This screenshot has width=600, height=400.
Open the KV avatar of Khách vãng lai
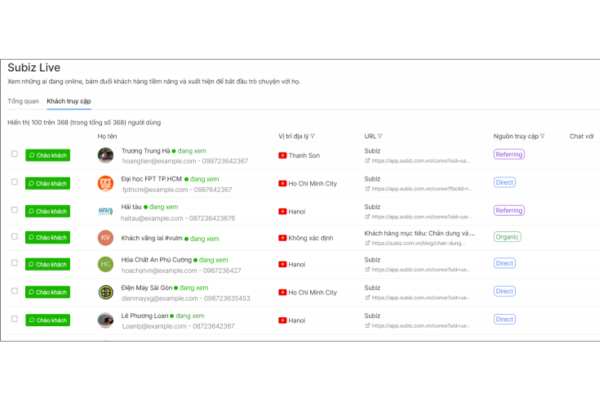point(105,238)
